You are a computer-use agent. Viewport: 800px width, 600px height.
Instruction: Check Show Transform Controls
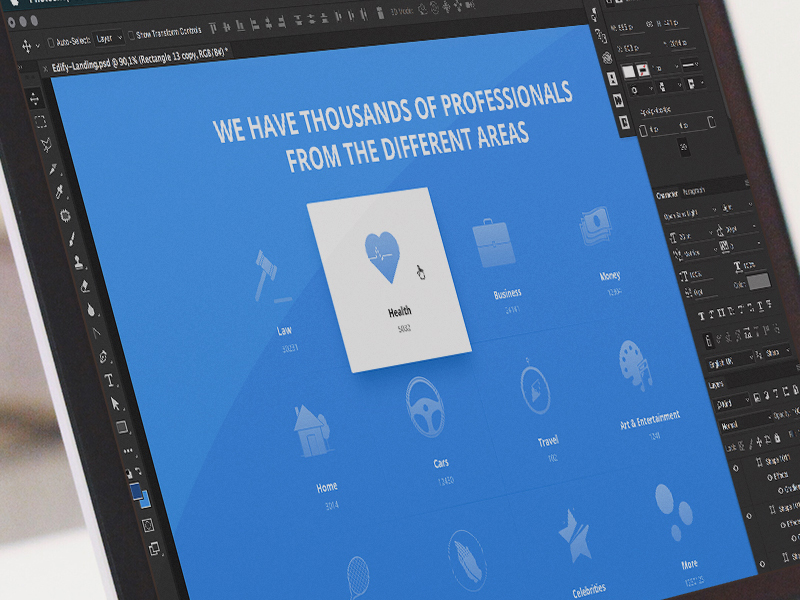131,35
